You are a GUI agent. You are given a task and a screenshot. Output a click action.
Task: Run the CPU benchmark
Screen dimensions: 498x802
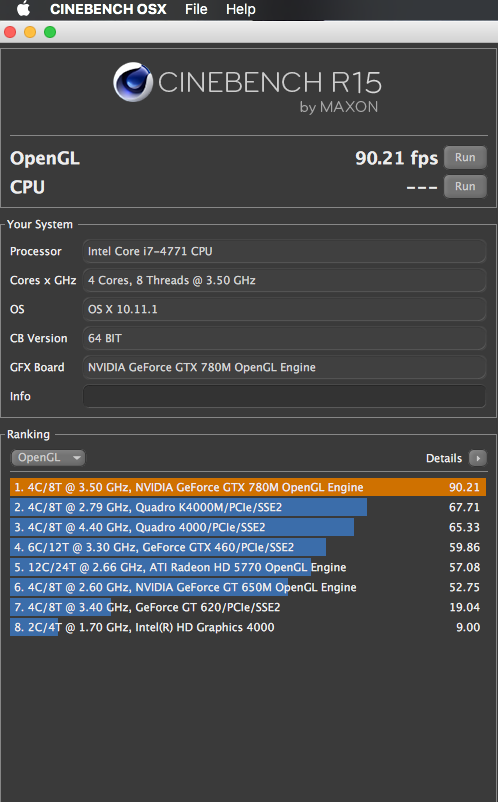pyautogui.click(x=465, y=186)
